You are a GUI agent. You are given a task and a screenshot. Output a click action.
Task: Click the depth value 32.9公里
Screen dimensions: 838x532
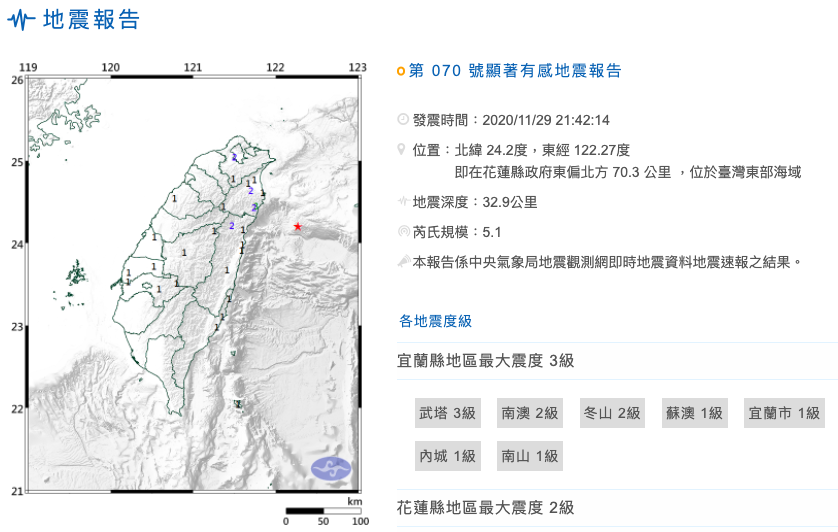pyautogui.click(x=510, y=202)
